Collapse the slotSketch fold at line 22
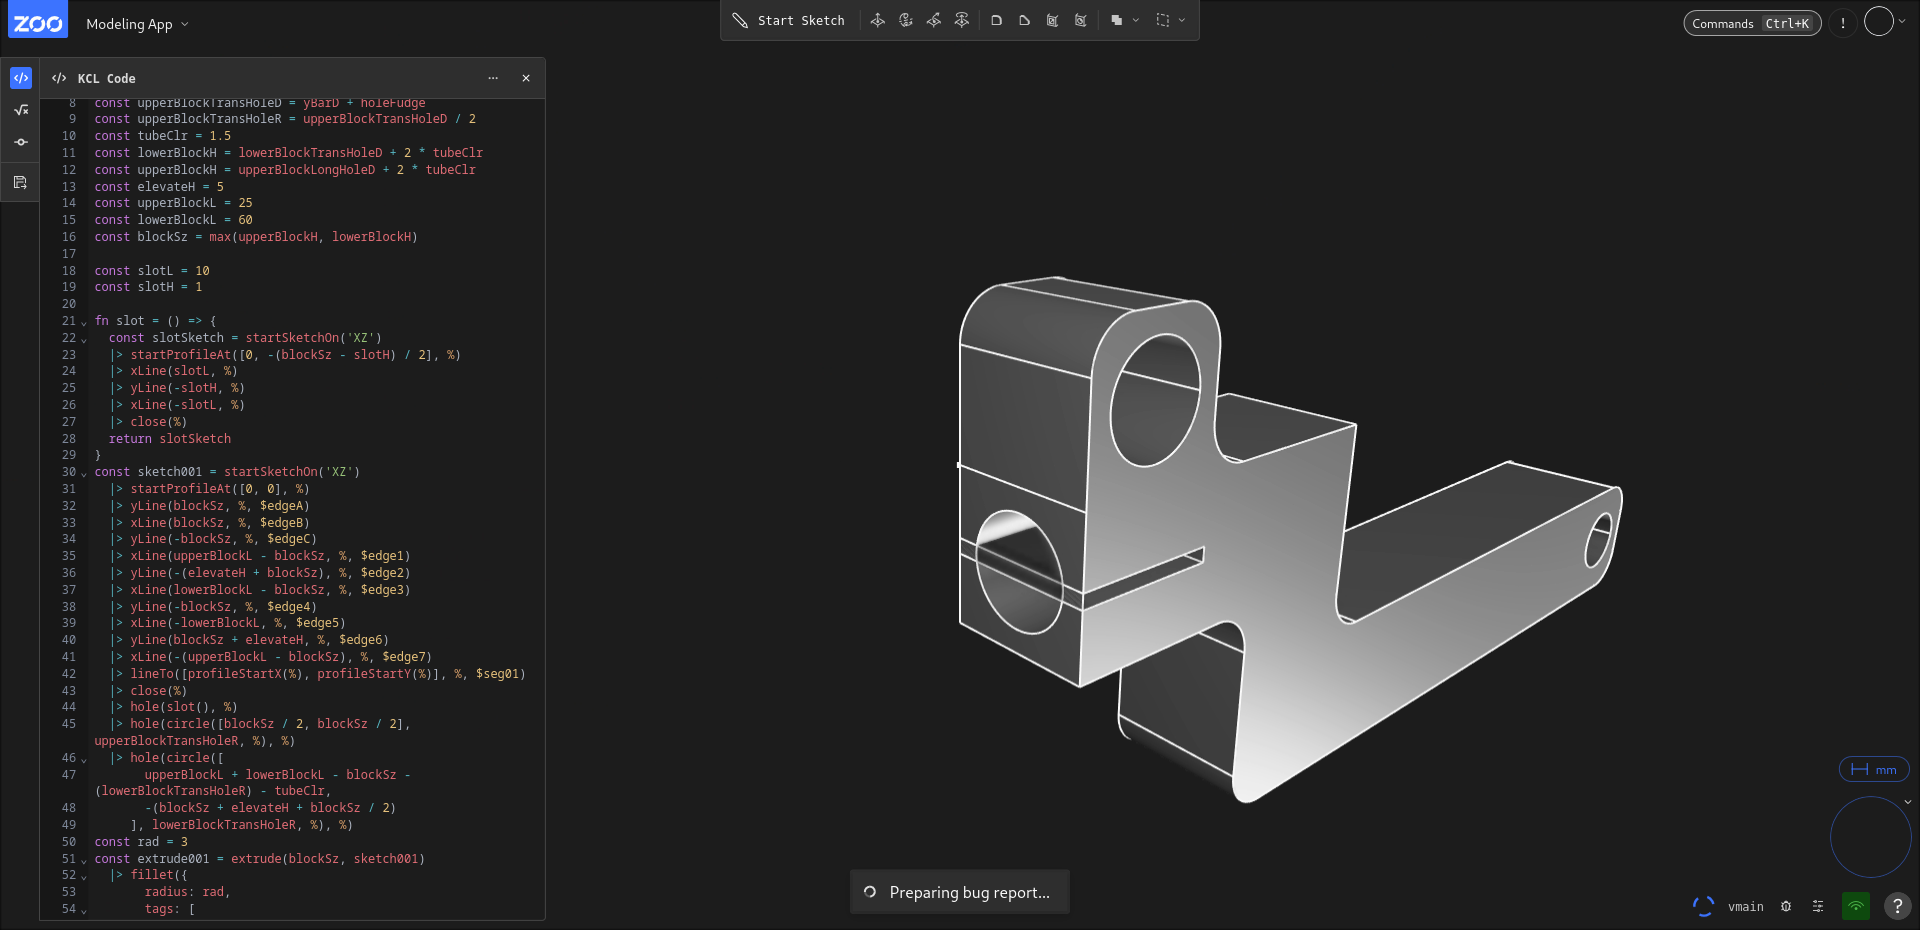This screenshot has width=1920, height=930. click(x=84, y=339)
